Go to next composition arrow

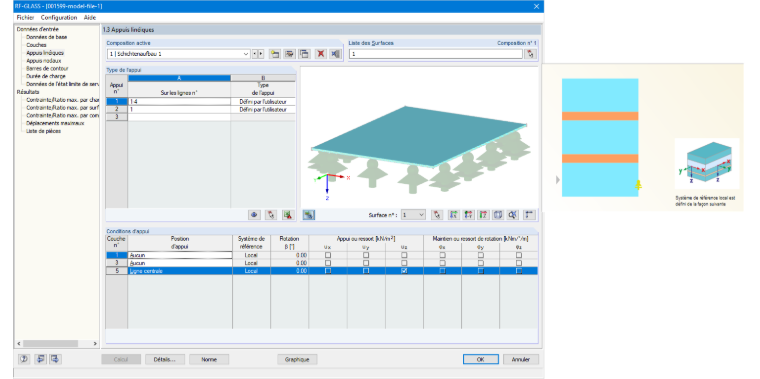[x=261, y=54]
